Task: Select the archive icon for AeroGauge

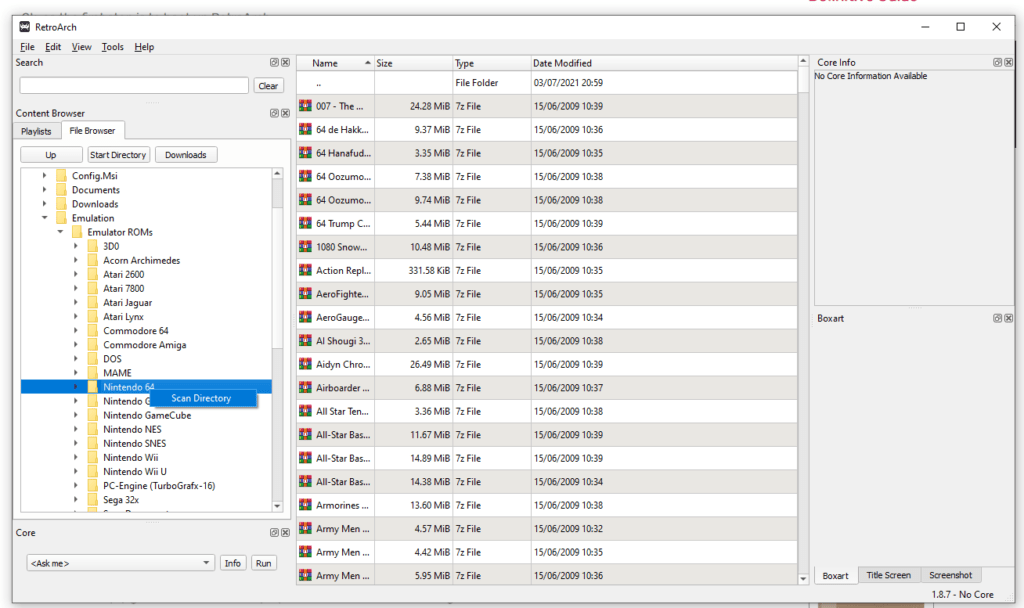Action: point(305,317)
